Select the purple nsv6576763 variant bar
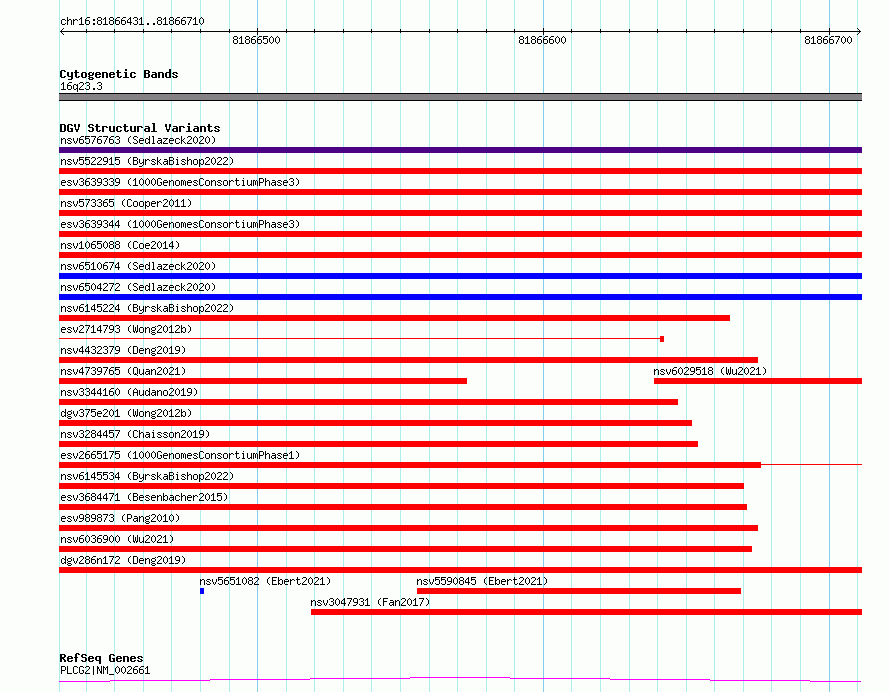The height and width of the screenshot is (692, 890). coord(460,150)
